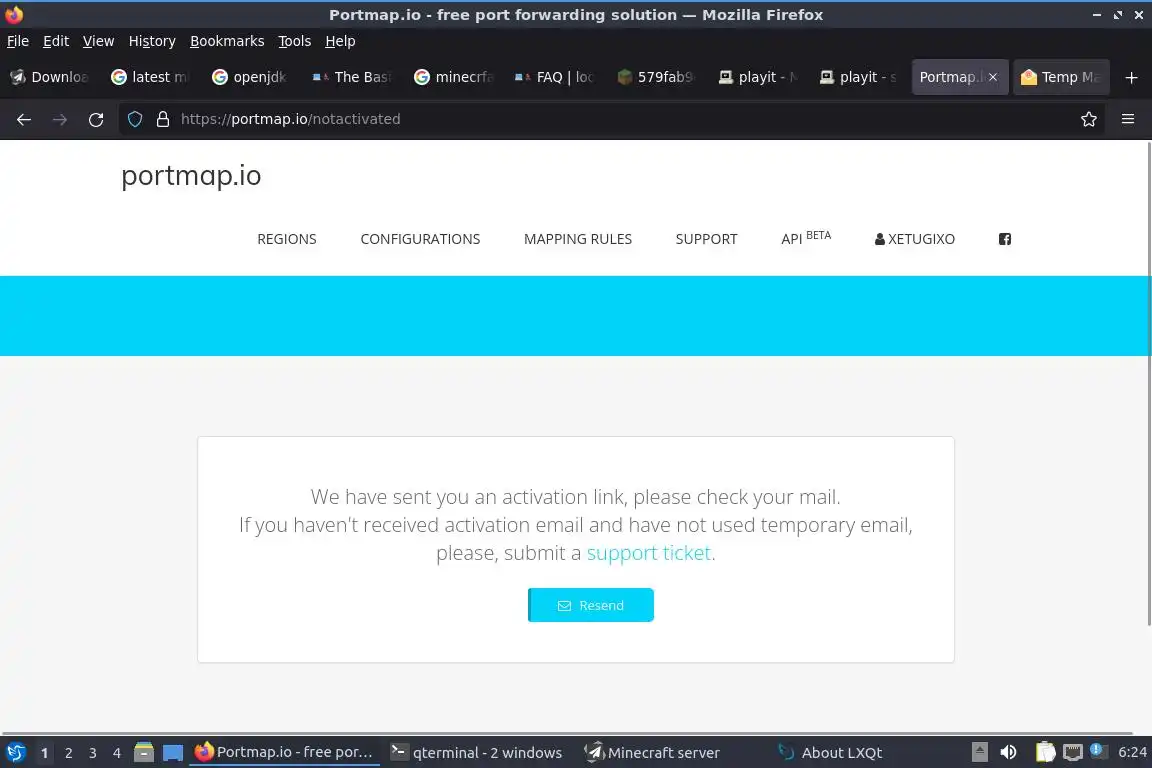Go to the REGIONS page
1152x768 pixels.
[x=287, y=239]
